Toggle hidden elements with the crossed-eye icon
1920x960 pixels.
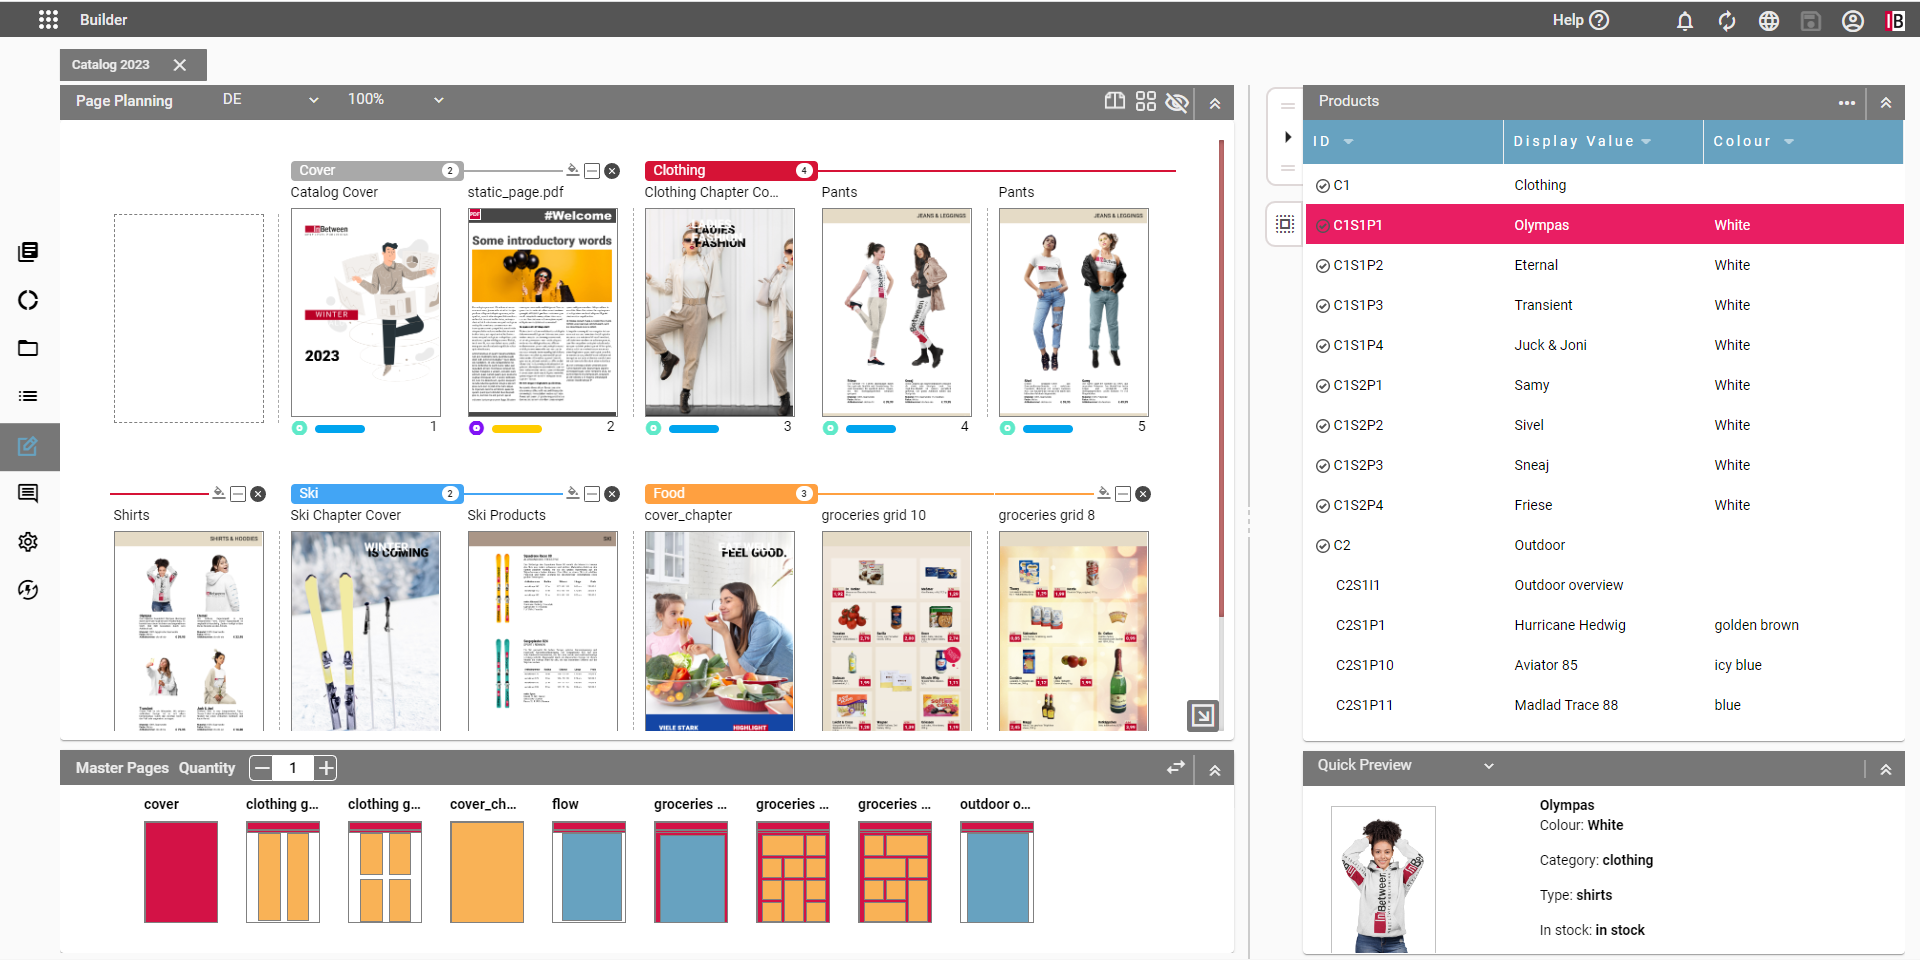[1178, 103]
